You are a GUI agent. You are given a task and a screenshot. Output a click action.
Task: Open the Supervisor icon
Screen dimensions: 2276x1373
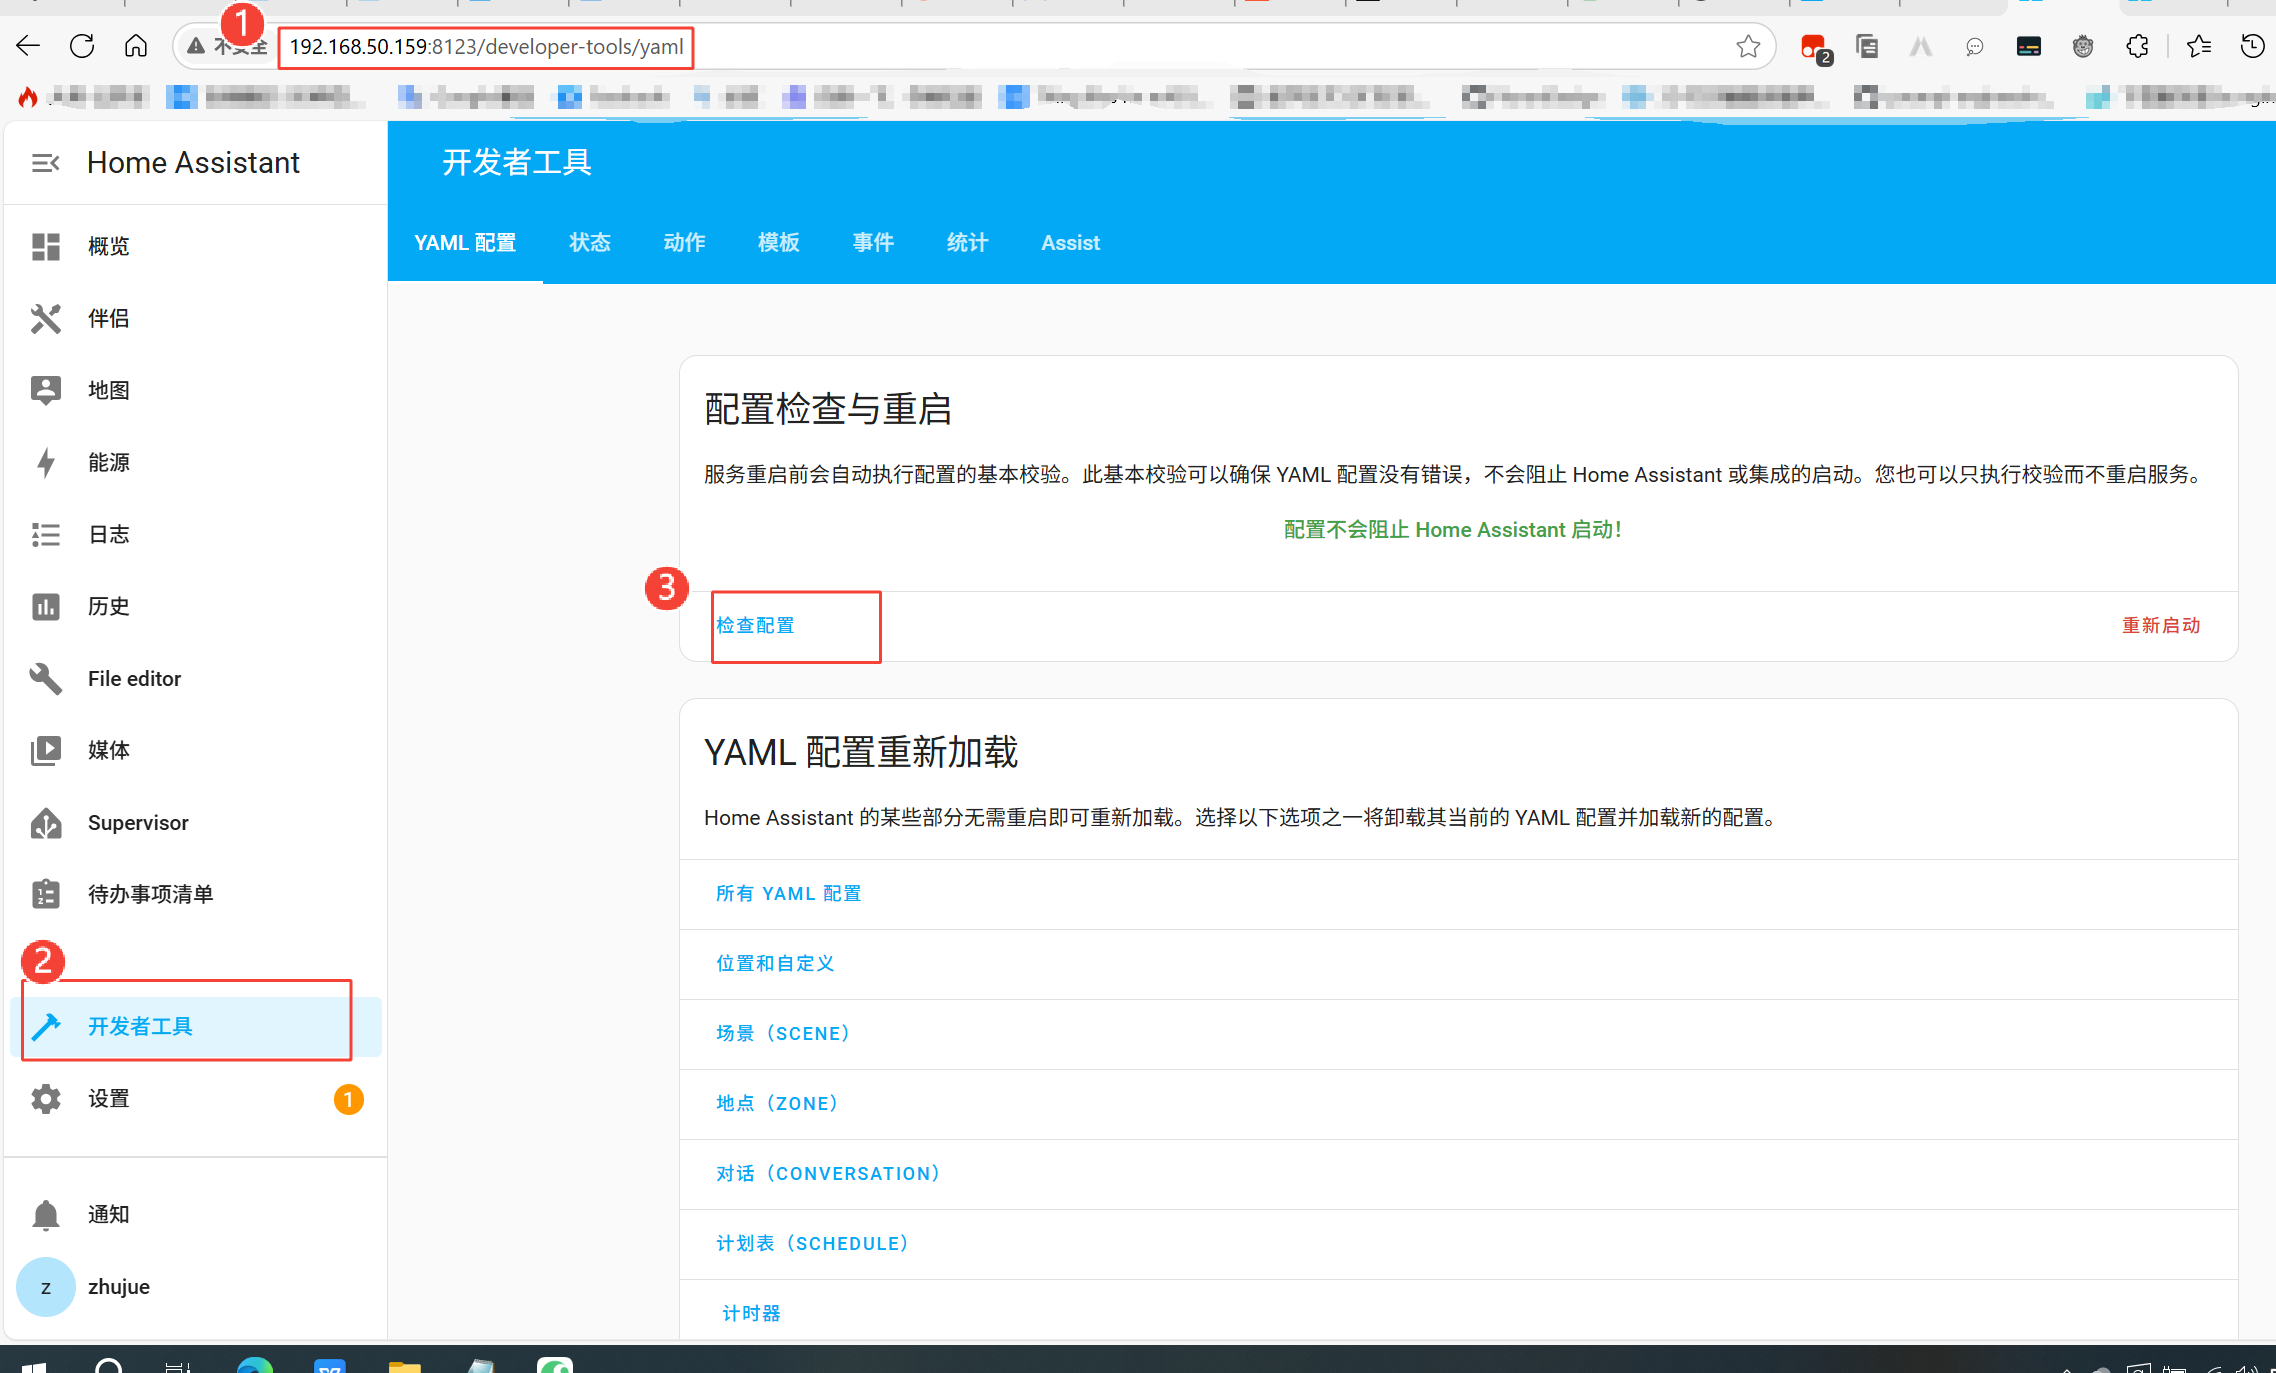pyautogui.click(x=46, y=822)
